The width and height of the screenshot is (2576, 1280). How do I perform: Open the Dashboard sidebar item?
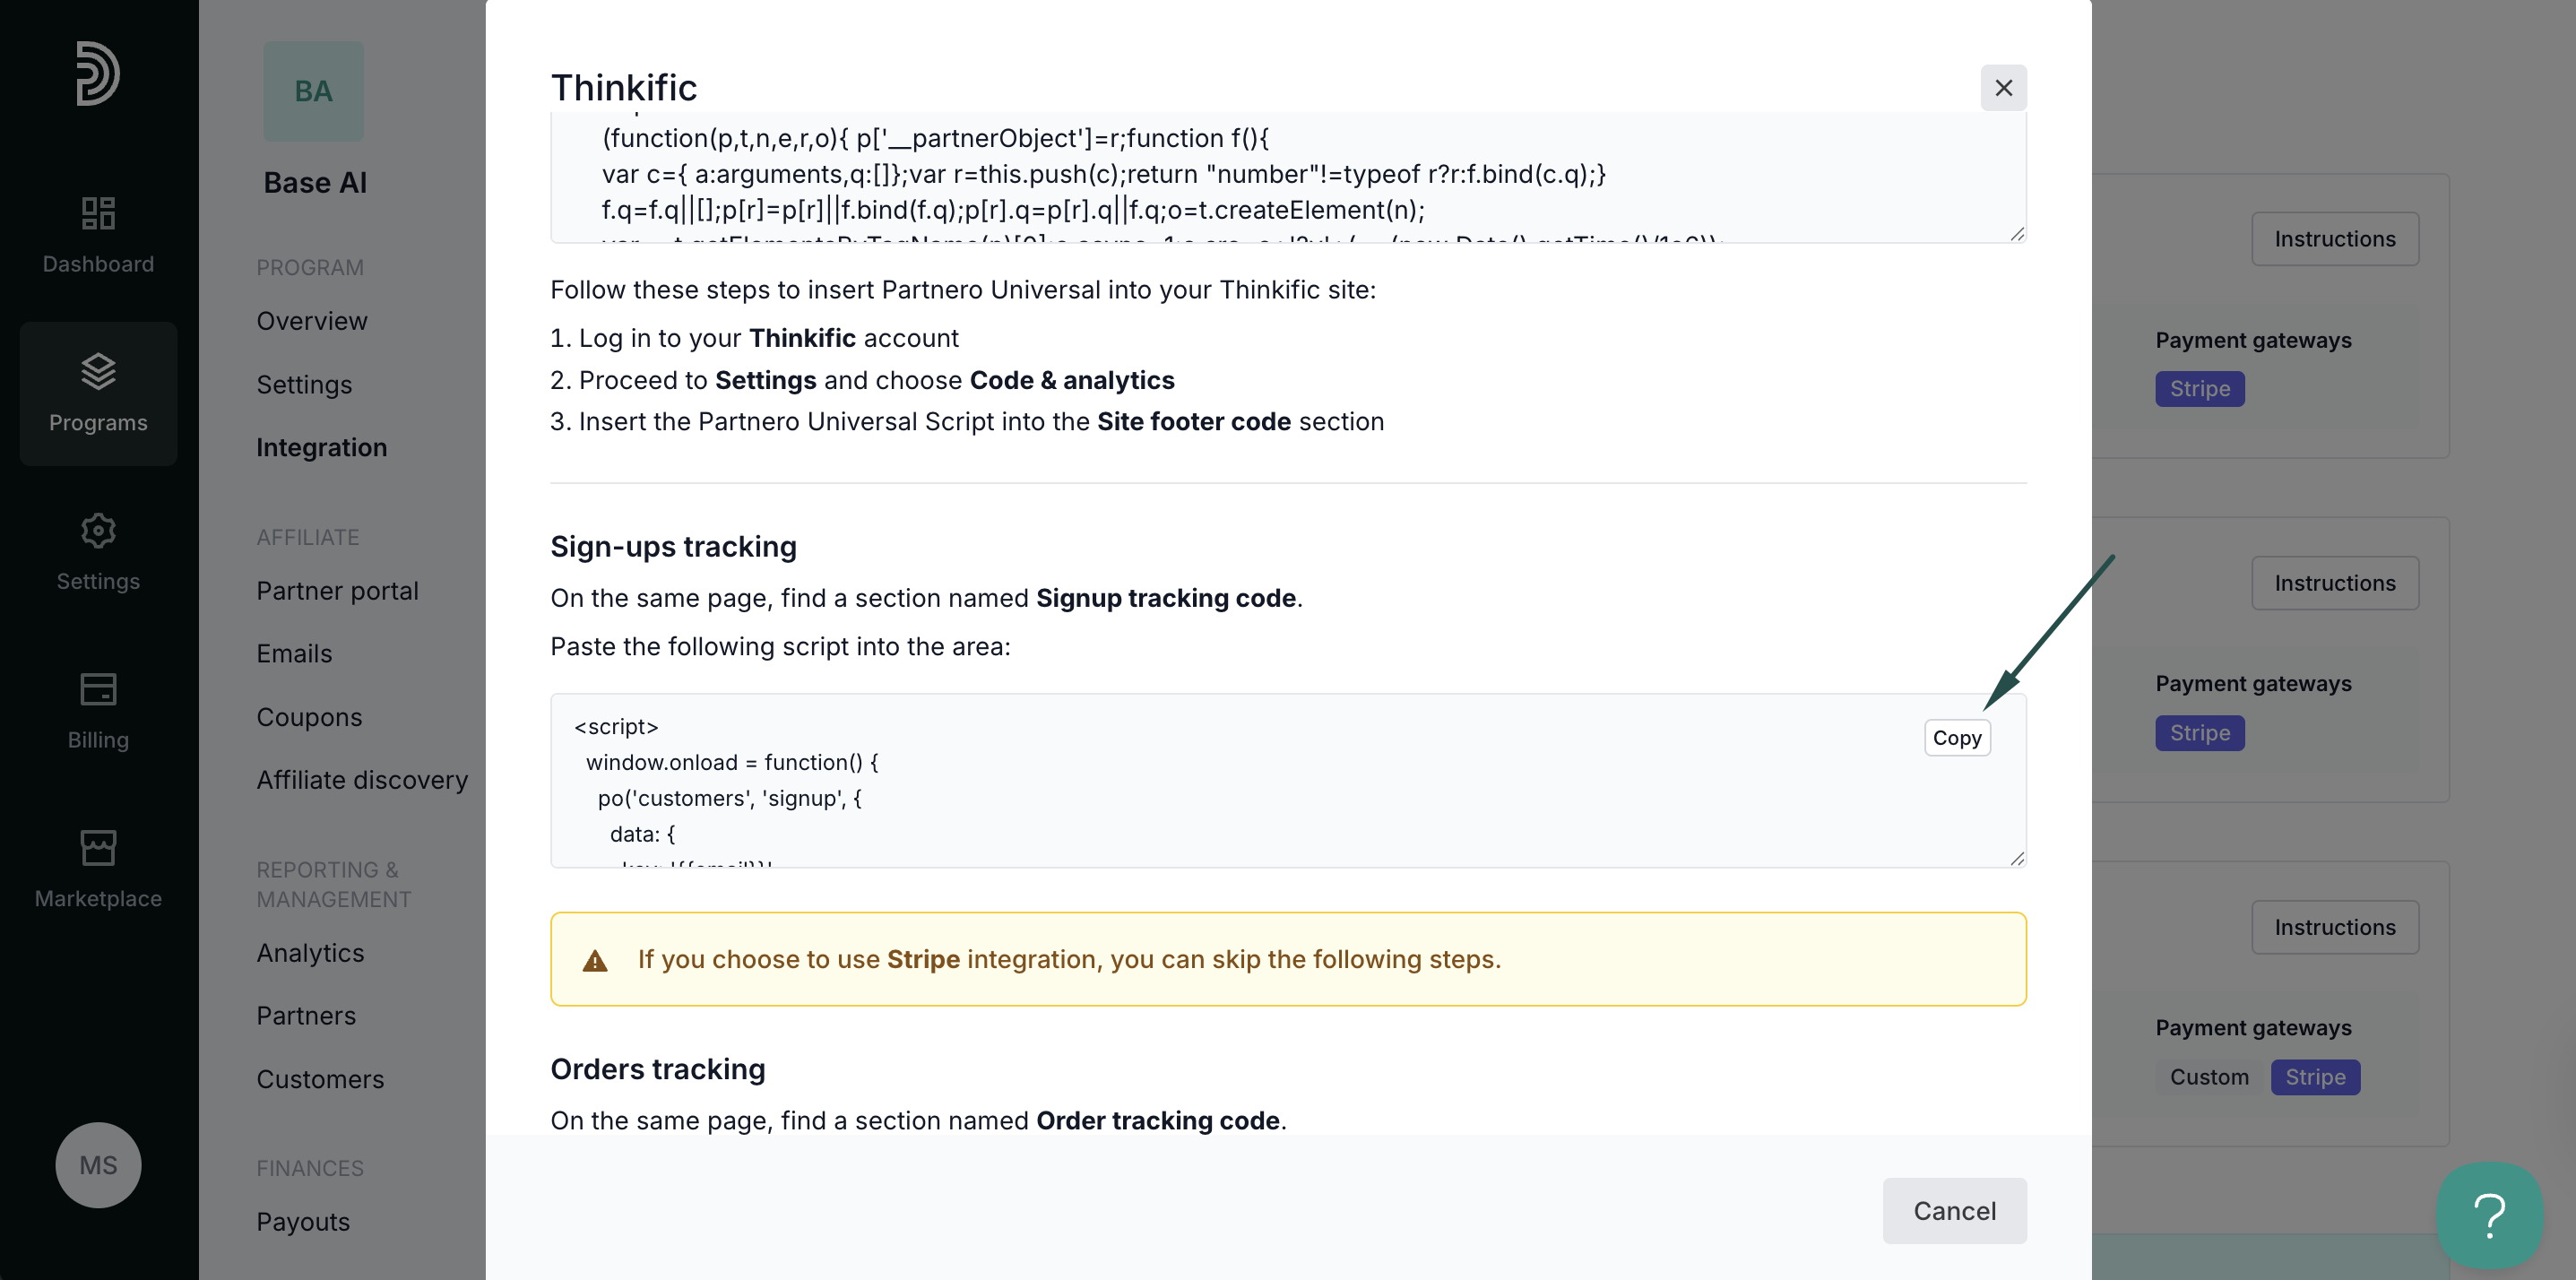pyautogui.click(x=98, y=235)
